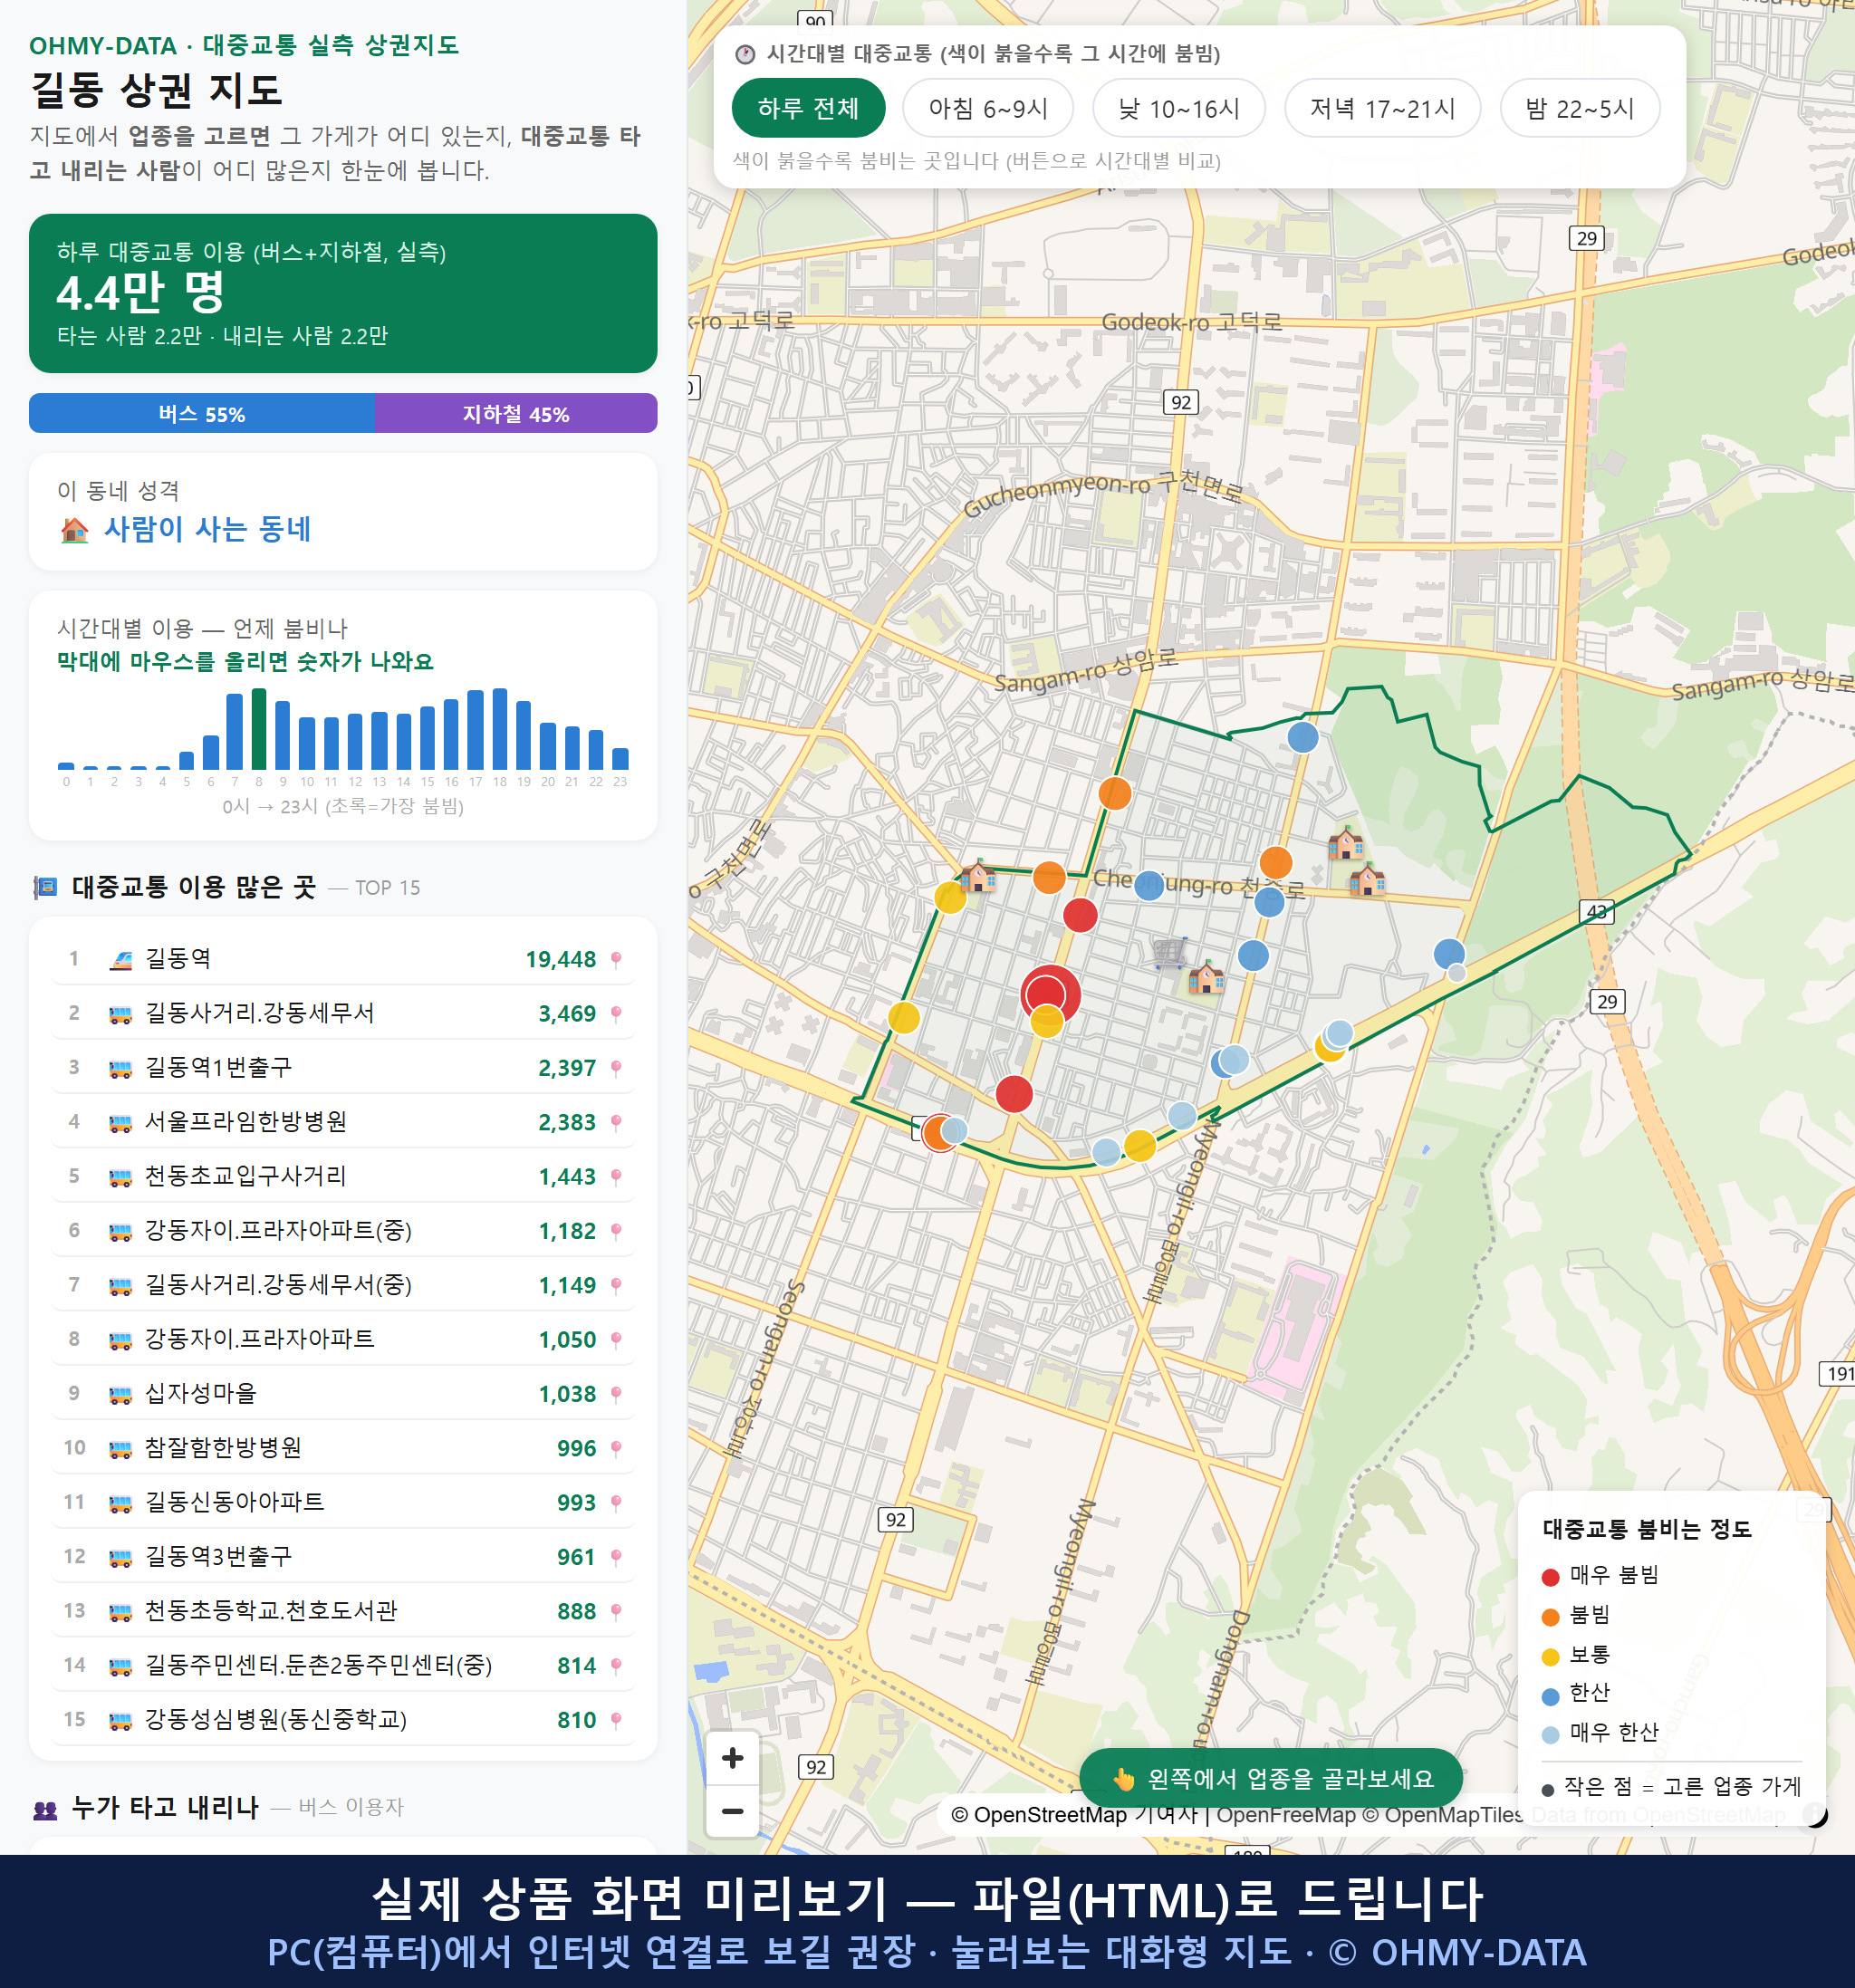Select the 길동신동아아파트 row
The width and height of the screenshot is (1855, 1988).
coord(343,1503)
